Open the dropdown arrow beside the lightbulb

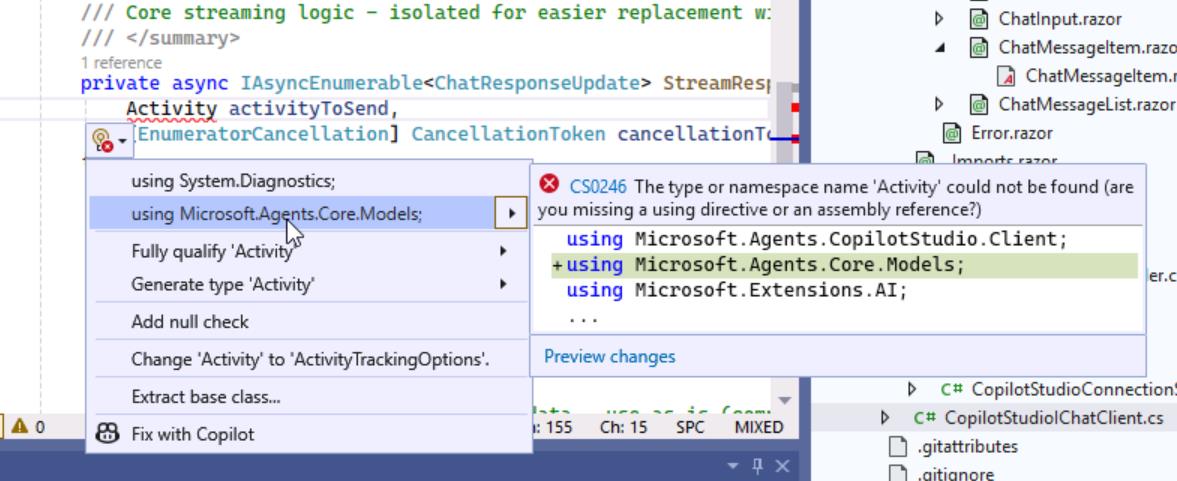pos(122,141)
